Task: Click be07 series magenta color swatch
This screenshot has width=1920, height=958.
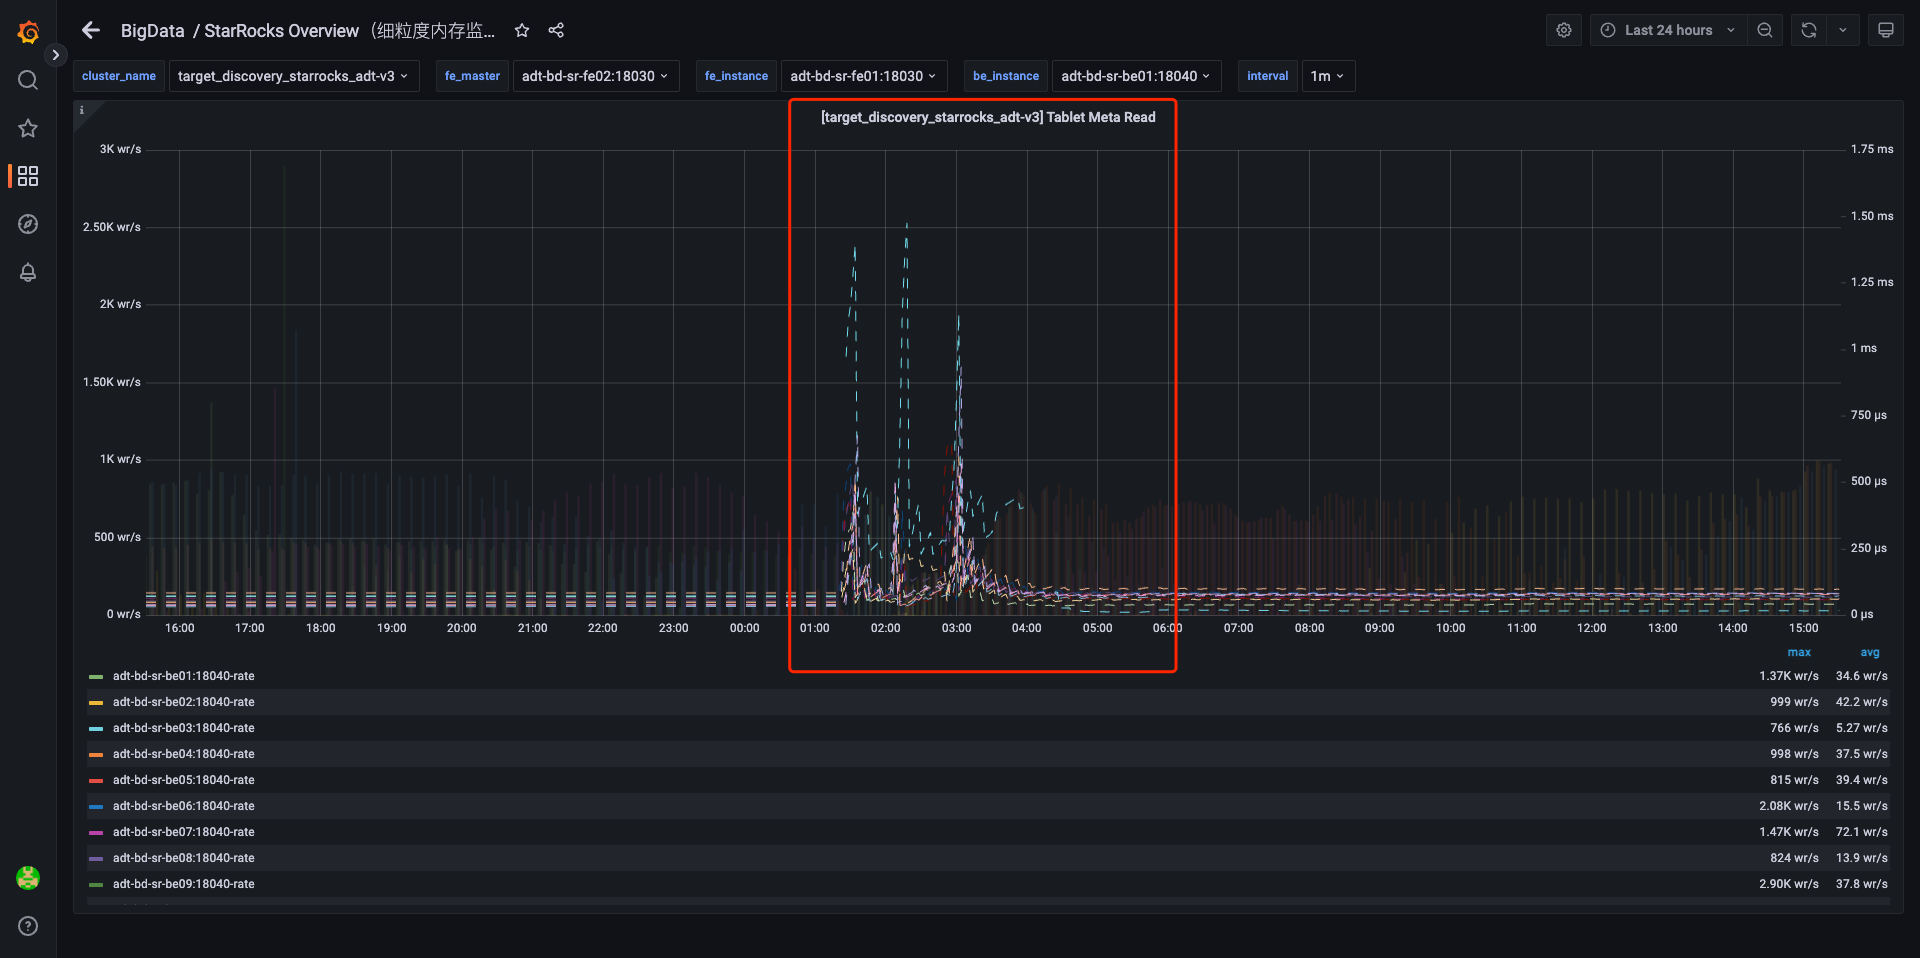Action: 96,833
